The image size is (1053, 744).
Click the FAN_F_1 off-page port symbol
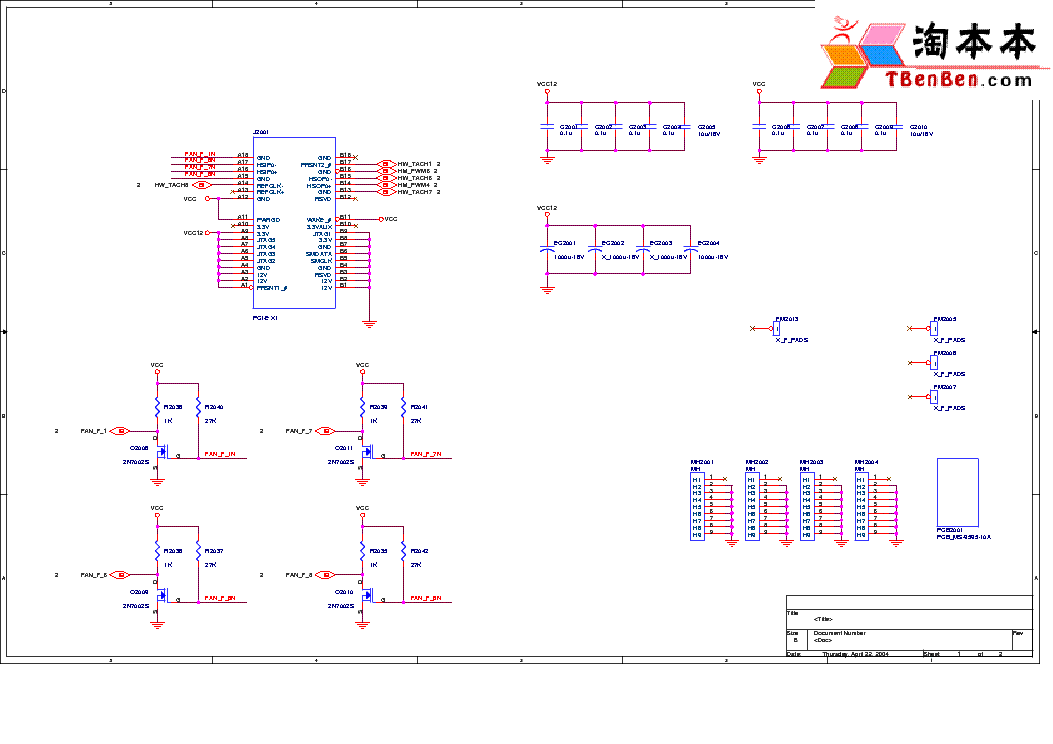[120, 431]
